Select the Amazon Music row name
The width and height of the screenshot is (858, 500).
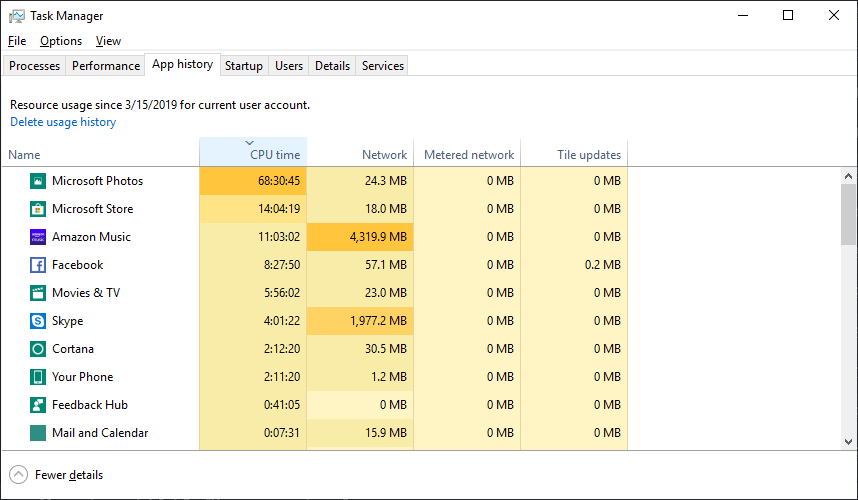click(91, 237)
